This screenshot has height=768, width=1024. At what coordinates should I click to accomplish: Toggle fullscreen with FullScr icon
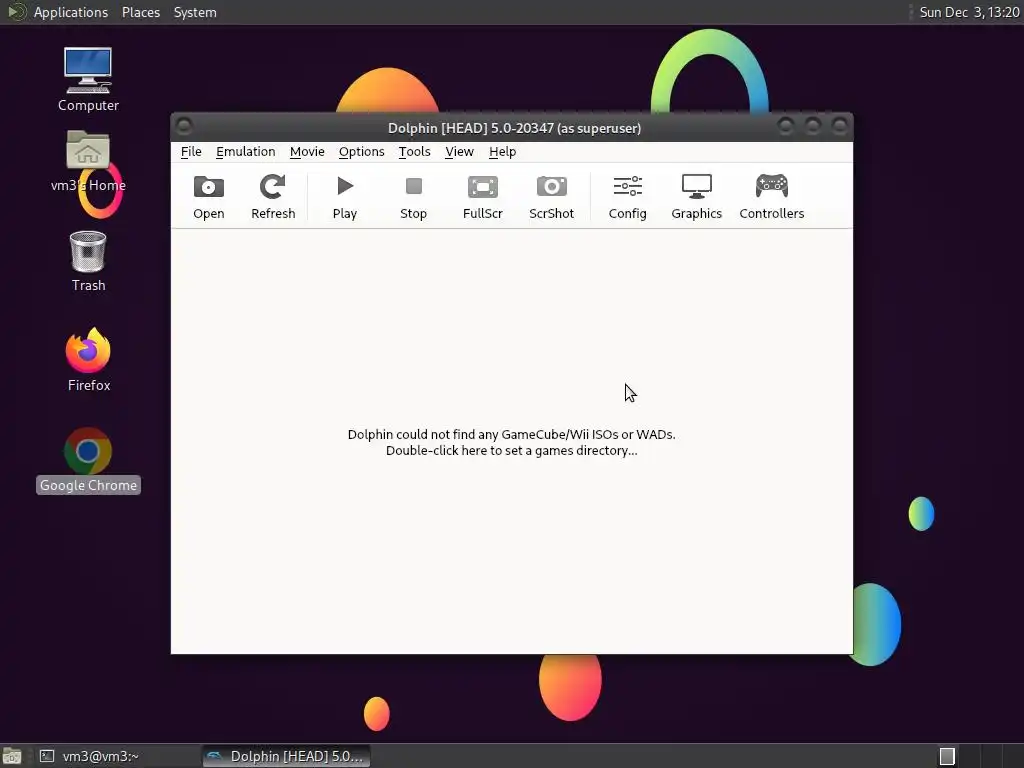tap(483, 197)
